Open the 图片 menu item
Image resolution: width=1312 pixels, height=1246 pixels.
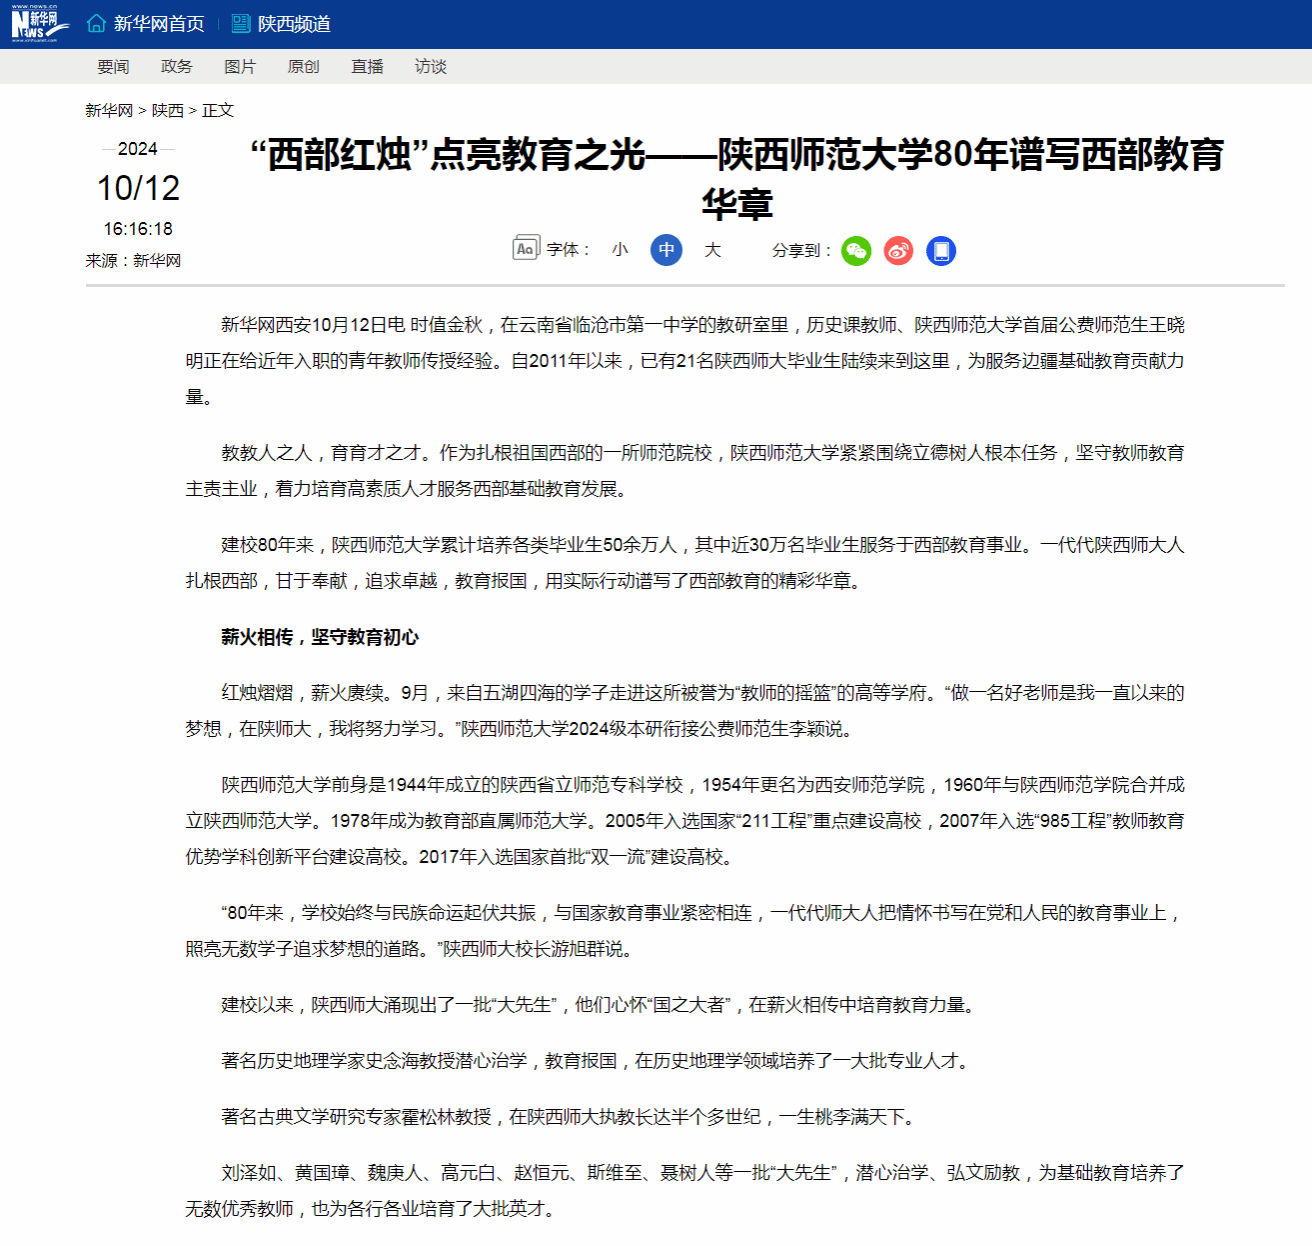(240, 66)
